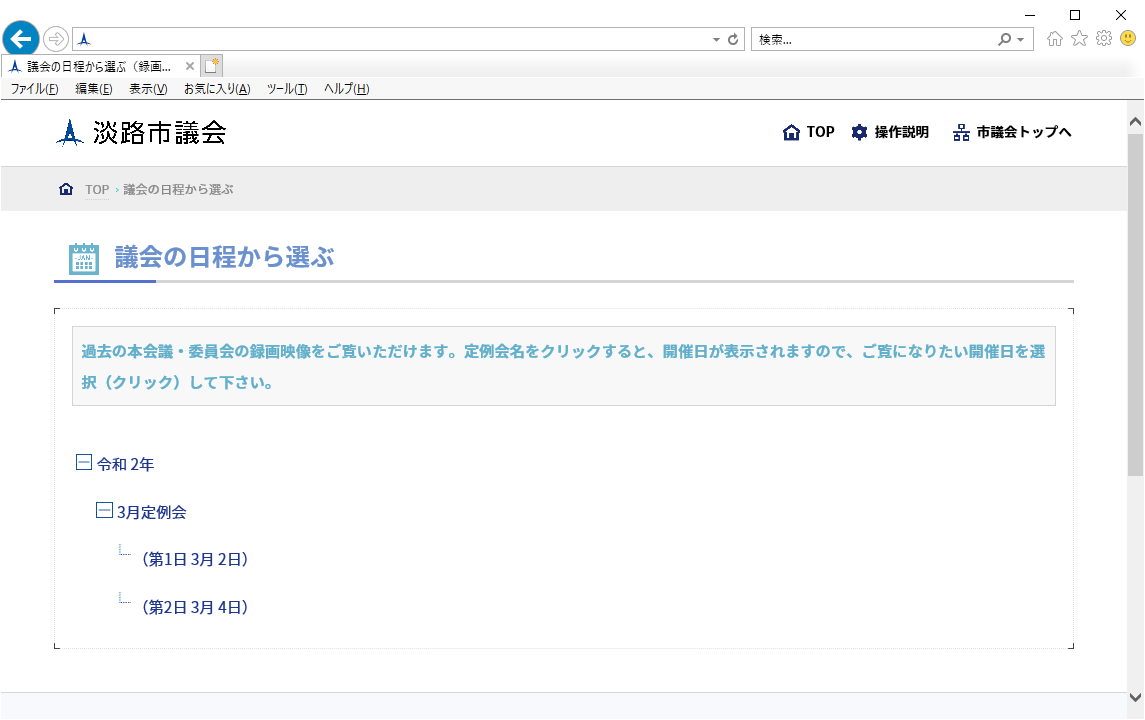The width and height of the screenshot is (1145, 720).
Task: Open （第2日 3月 4日） session link
Action: 194,608
